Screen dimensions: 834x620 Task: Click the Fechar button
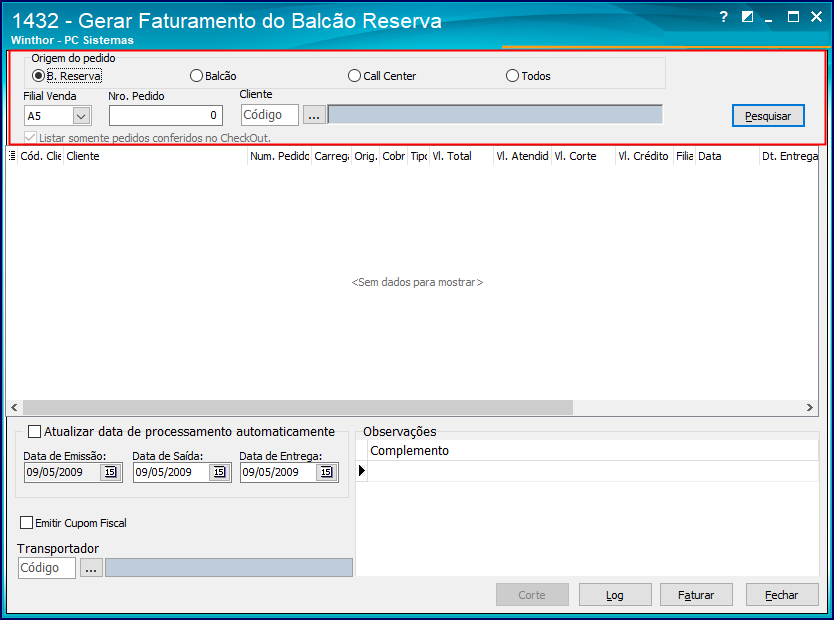click(x=782, y=595)
